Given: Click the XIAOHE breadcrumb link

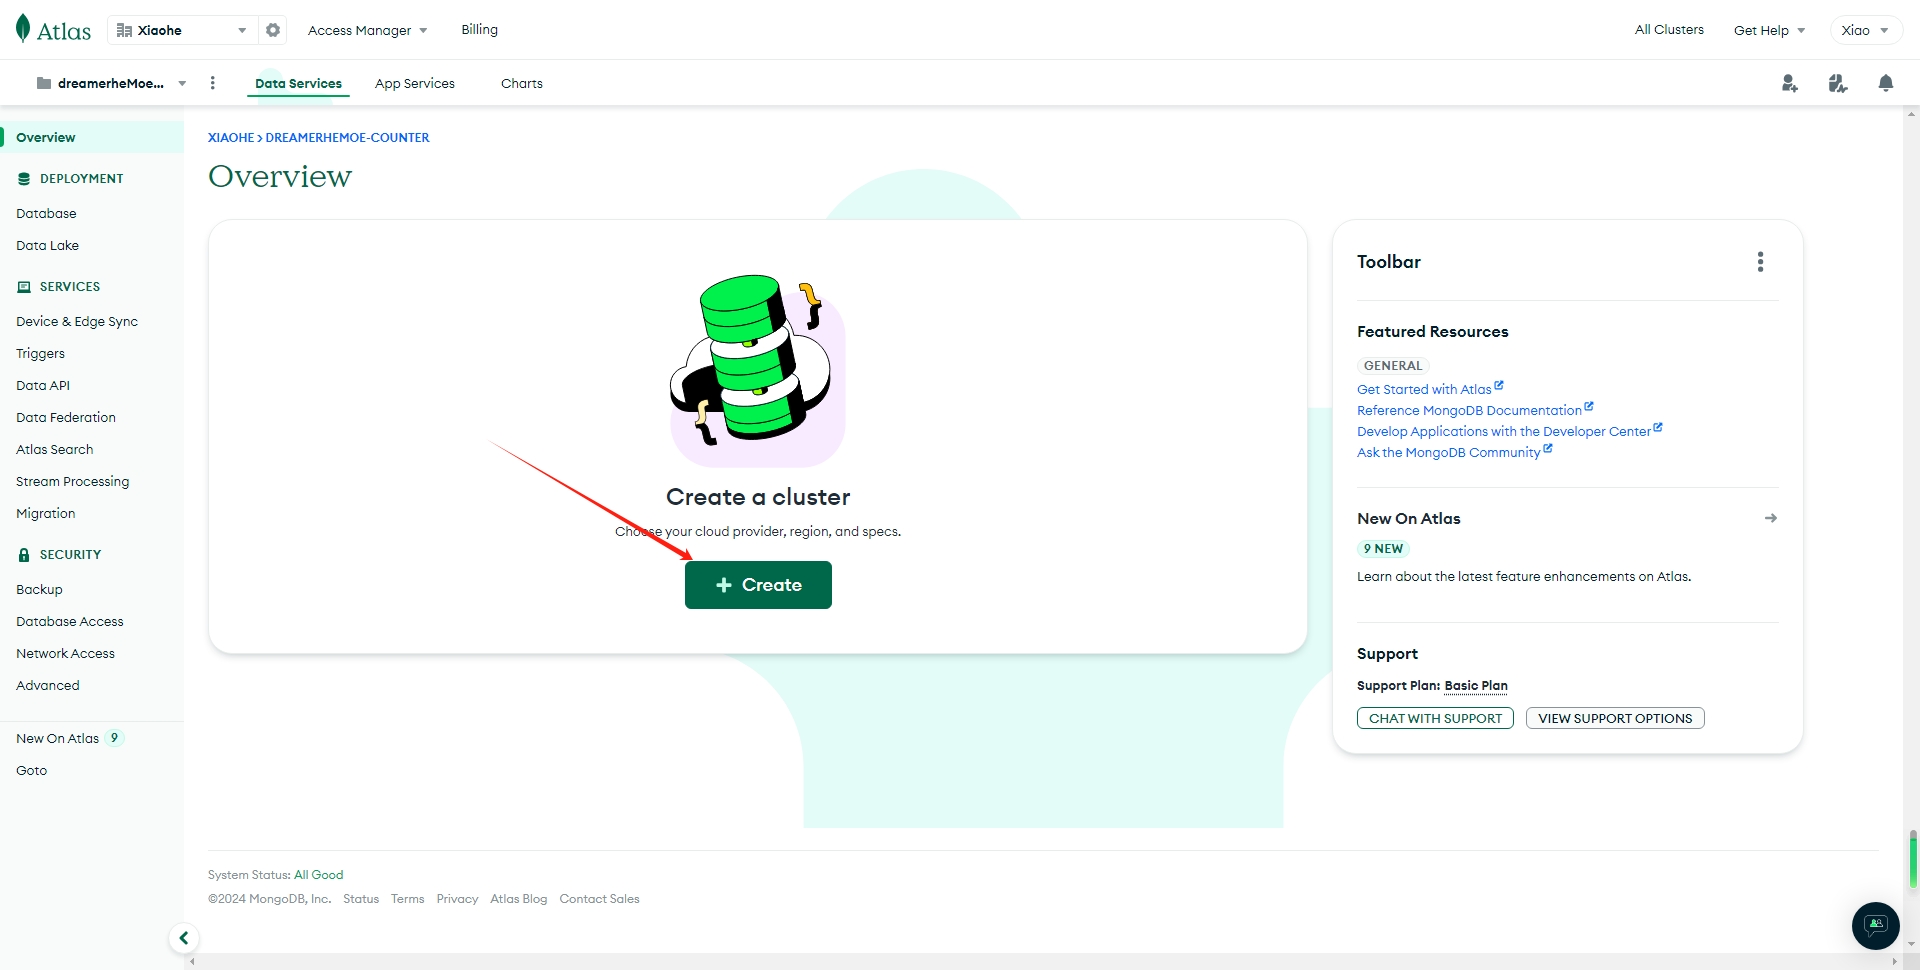Looking at the screenshot, I should pos(231,138).
